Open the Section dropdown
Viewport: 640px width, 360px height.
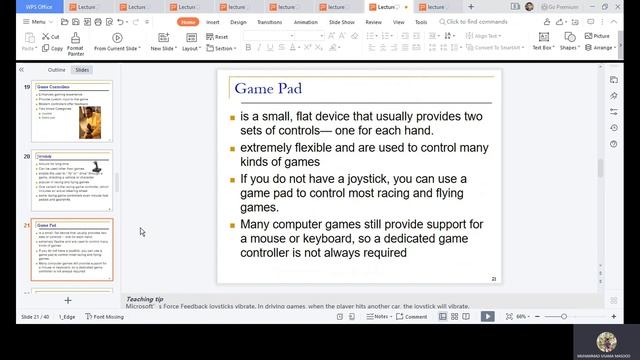[221, 48]
